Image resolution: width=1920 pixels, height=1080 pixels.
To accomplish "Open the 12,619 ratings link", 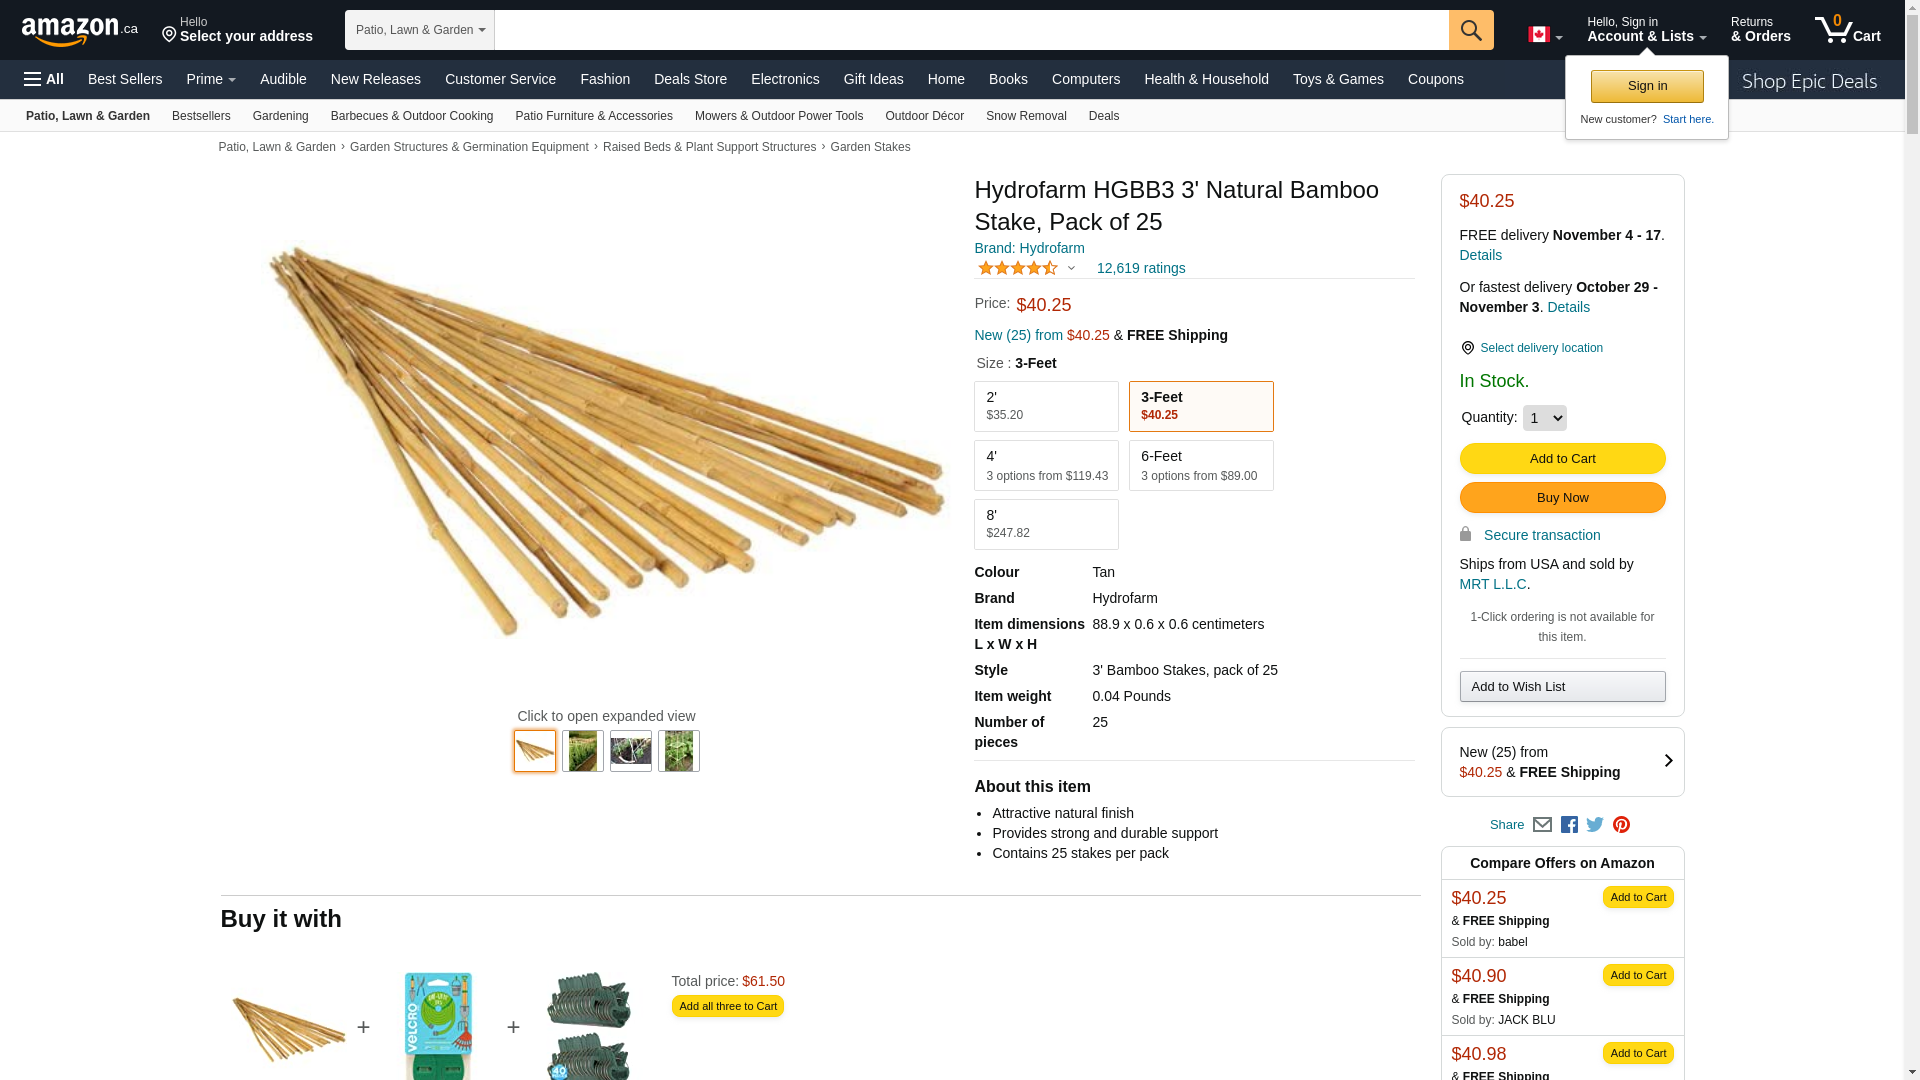I will (1141, 268).
